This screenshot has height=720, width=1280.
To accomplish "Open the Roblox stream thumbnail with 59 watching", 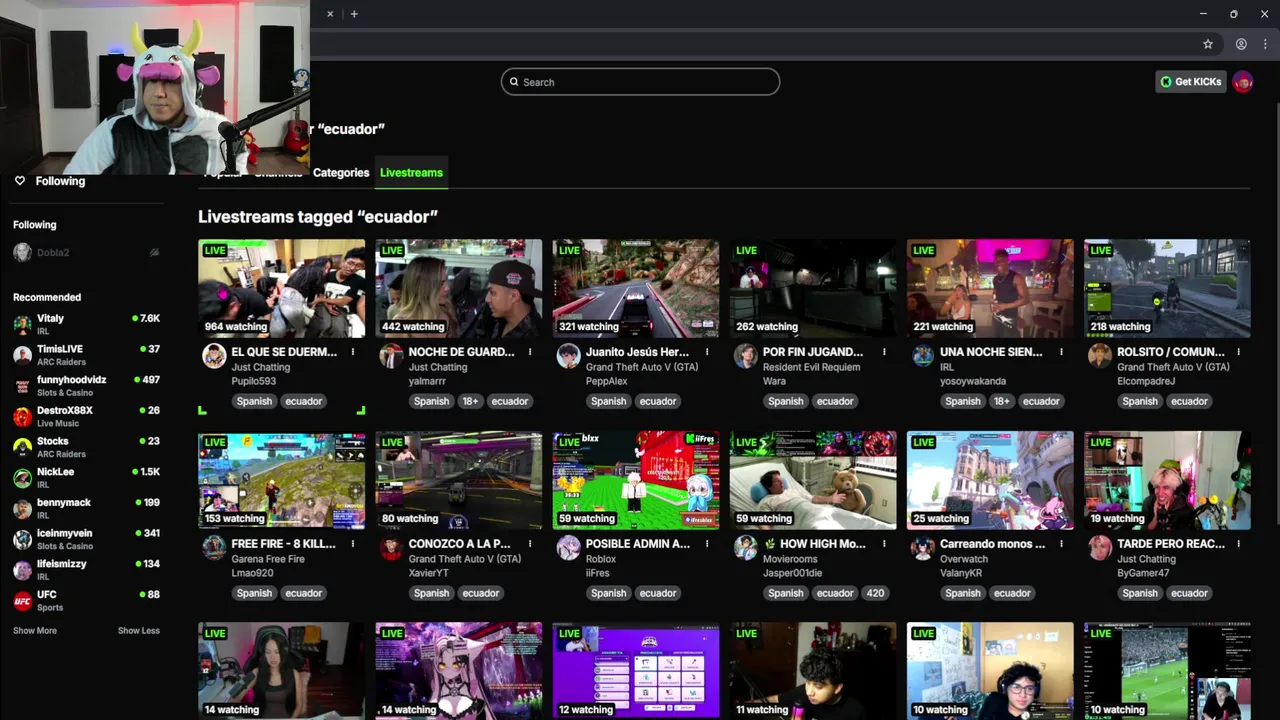I will point(635,480).
